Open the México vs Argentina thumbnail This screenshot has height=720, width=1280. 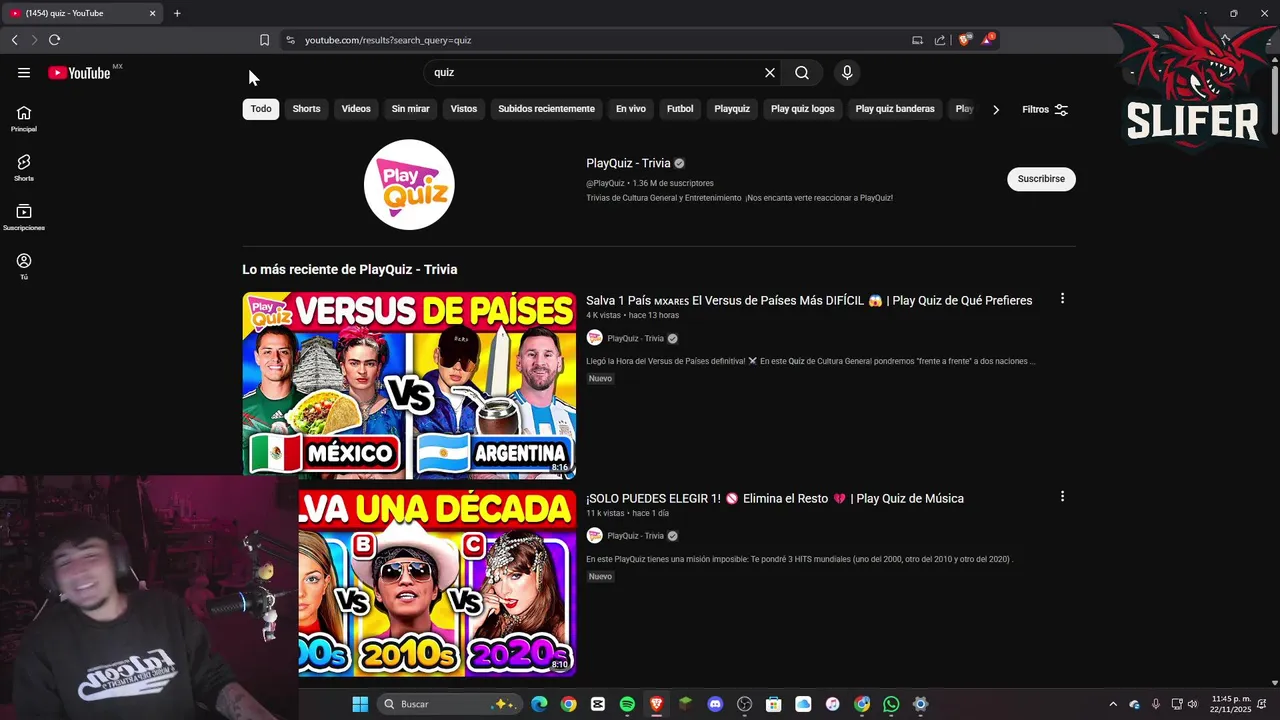pos(409,385)
